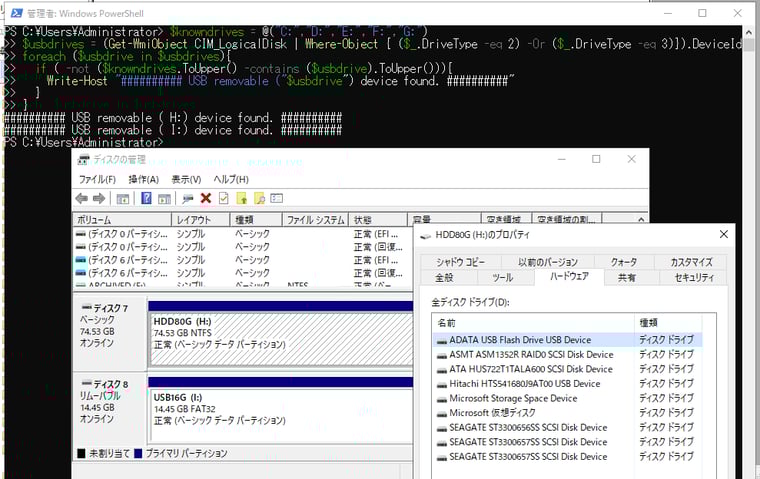Switch to the ツール tab
The width and height of the screenshot is (760, 479).
(x=503, y=277)
